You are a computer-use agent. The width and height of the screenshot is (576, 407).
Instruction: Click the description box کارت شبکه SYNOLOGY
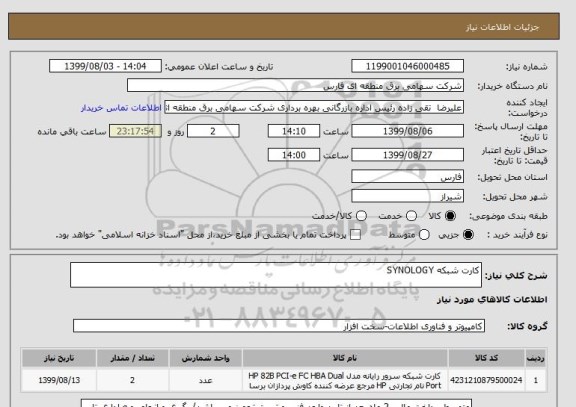coord(276,275)
